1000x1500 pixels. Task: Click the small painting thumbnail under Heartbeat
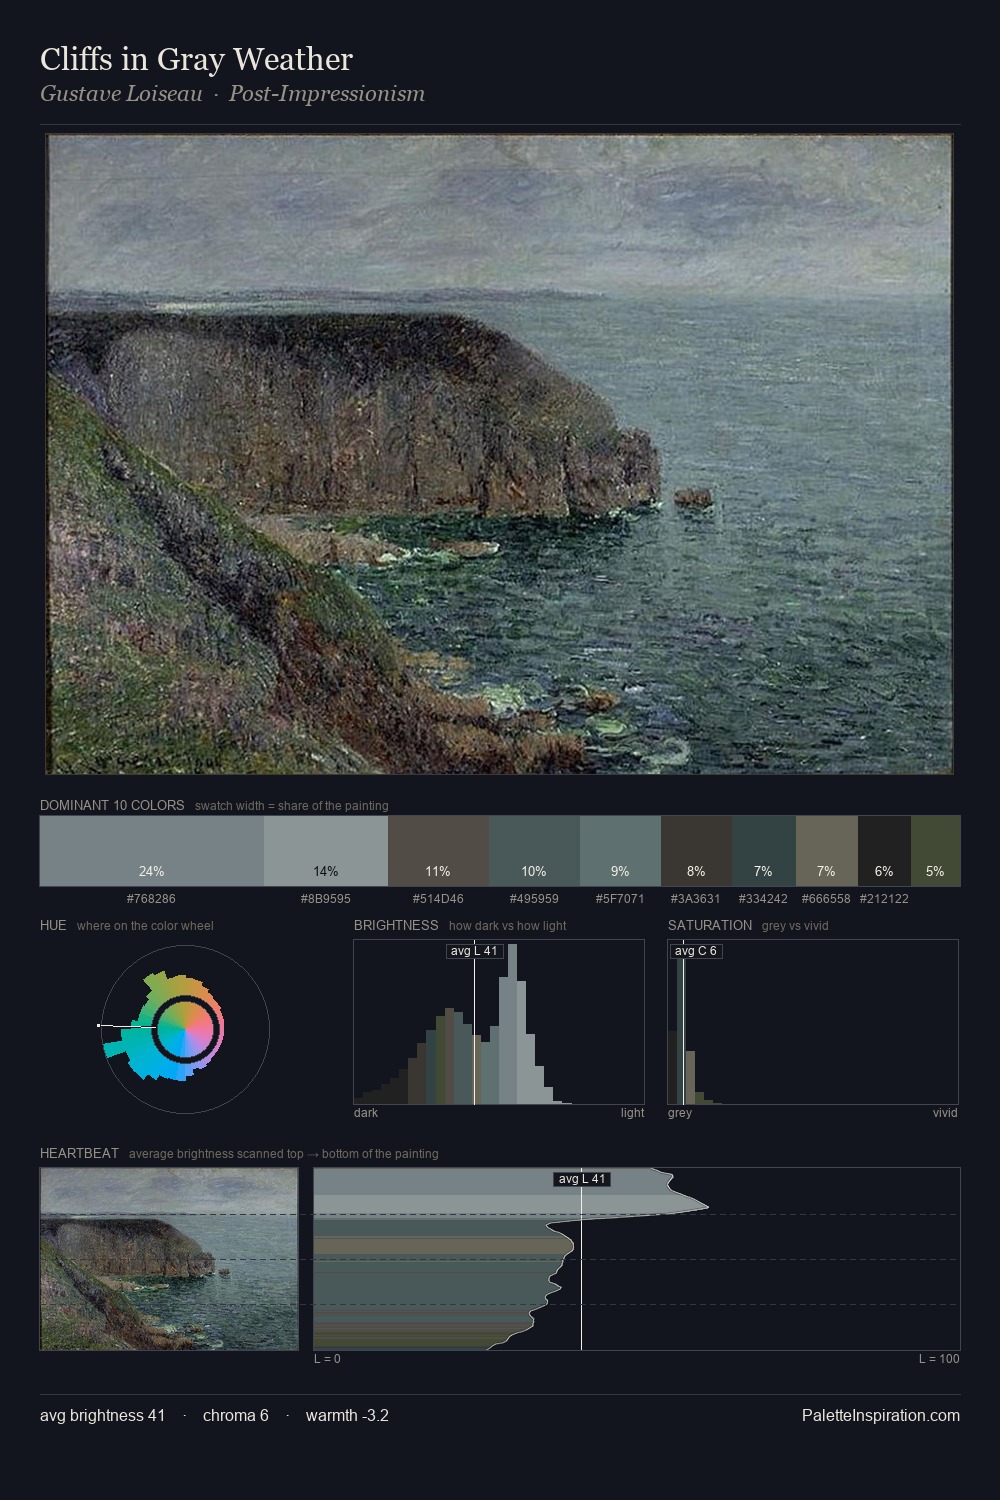click(169, 1259)
